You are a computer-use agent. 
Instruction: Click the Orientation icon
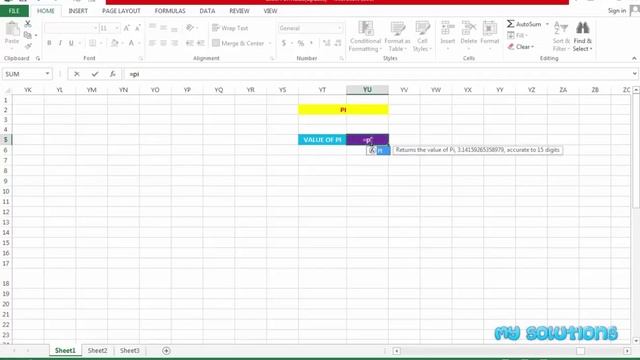[x=190, y=28]
